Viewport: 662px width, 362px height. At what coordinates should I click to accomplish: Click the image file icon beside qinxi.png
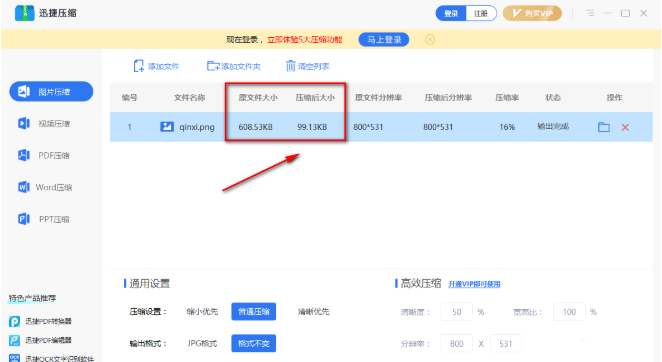click(x=167, y=127)
